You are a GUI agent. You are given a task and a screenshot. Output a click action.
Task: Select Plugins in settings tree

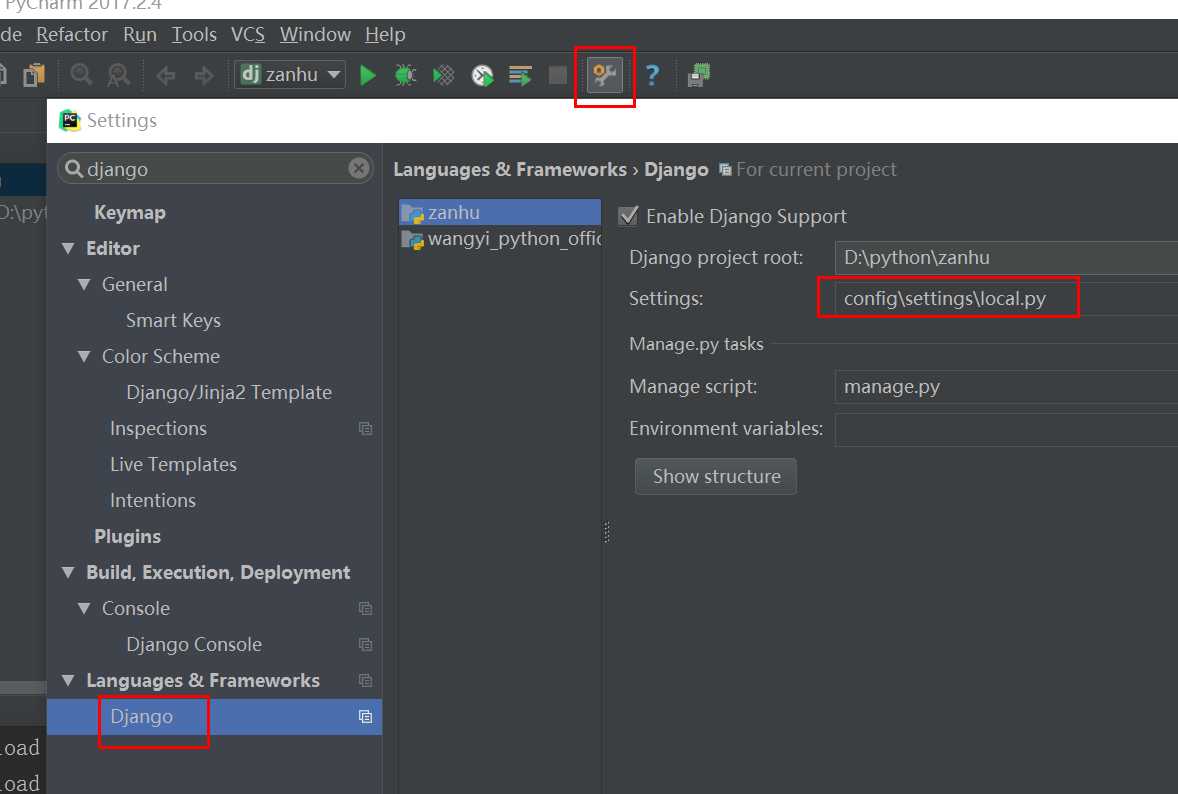point(128,537)
